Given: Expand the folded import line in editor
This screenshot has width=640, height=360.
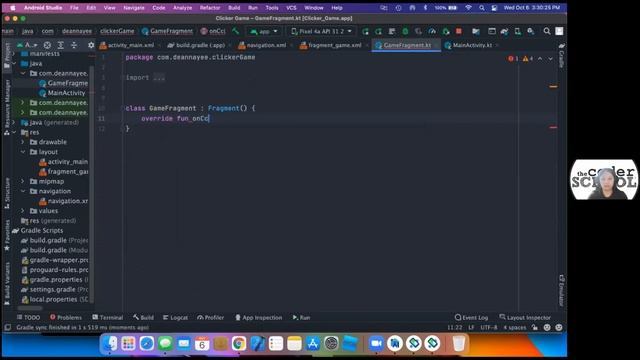Looking at the screenshot, I should pyautogui.click(x=159, y=78).
